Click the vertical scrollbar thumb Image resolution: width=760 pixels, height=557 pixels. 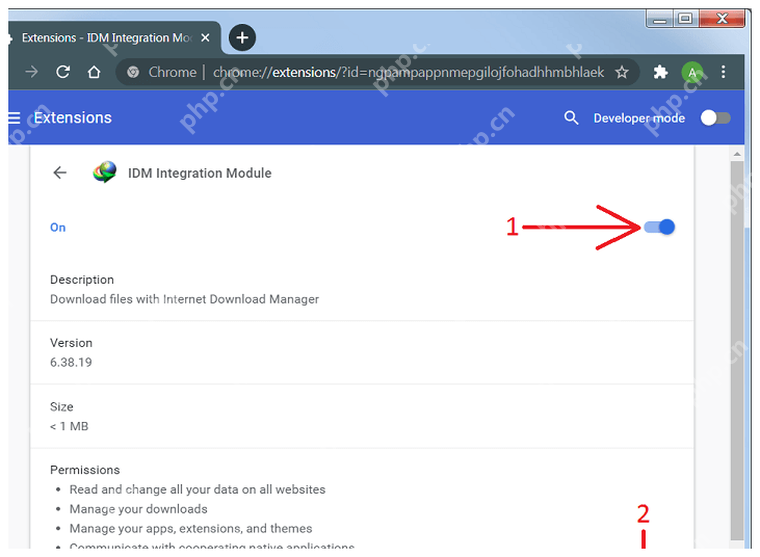pyautogui.click(x=737, y=349)
